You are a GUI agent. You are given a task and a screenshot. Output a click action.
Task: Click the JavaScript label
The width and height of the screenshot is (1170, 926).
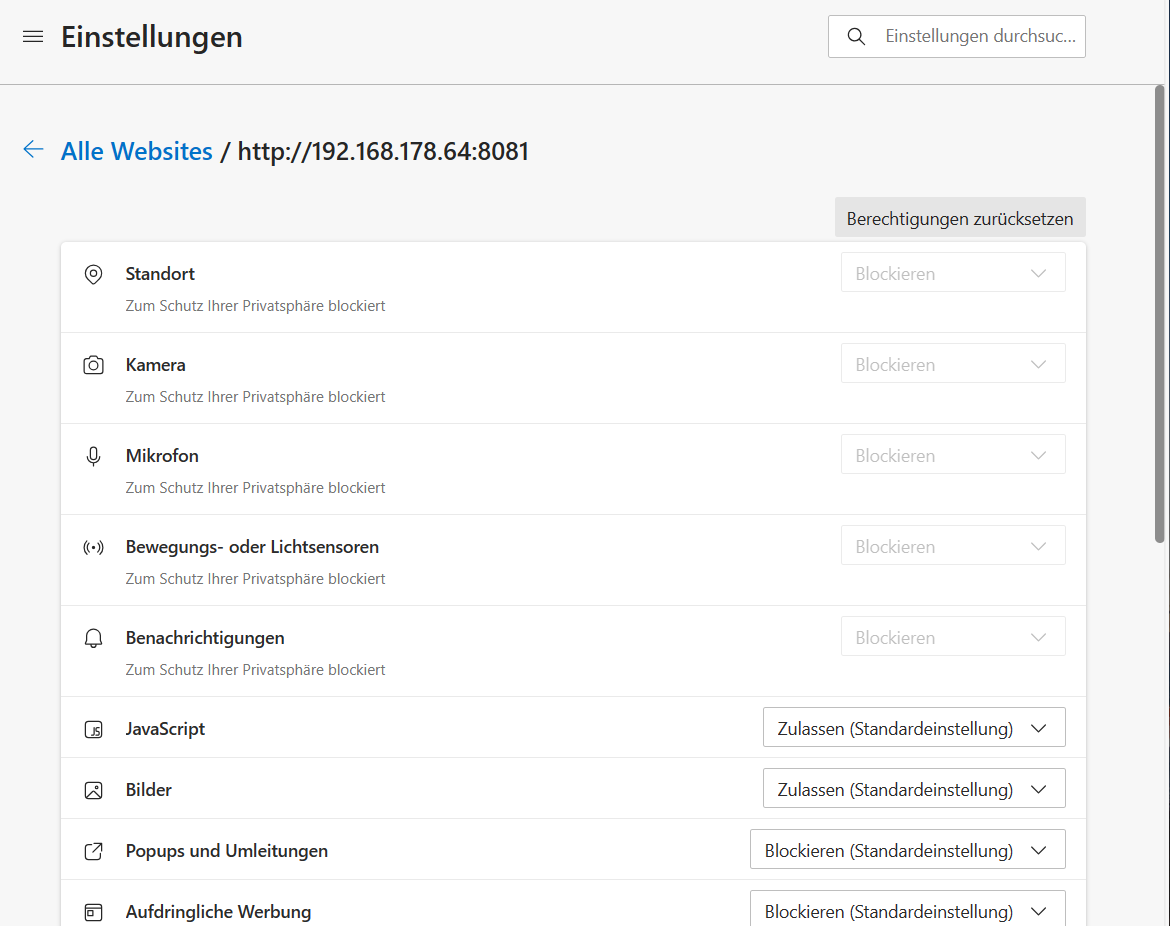point(165,729)
